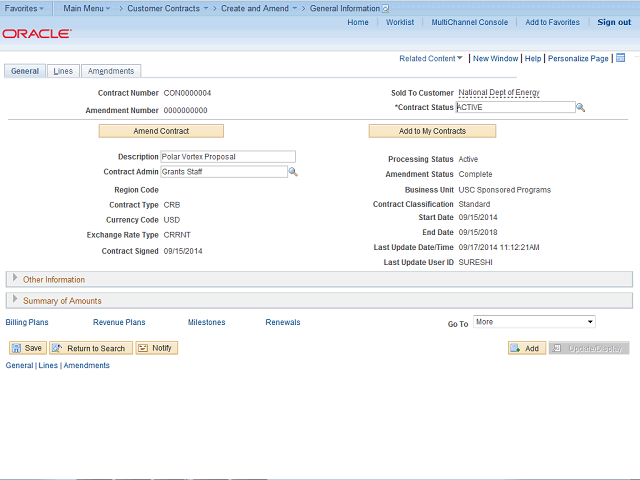Open the Main Menu dropdown
The width and height of the screenshot is (640, 480).
[86, 8]
